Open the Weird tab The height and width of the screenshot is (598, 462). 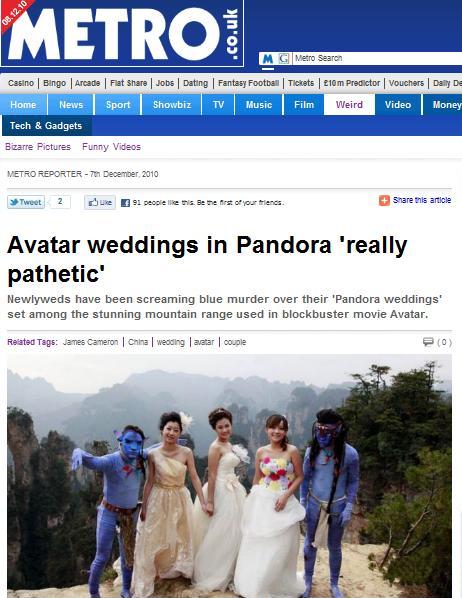tap(349, 104)
